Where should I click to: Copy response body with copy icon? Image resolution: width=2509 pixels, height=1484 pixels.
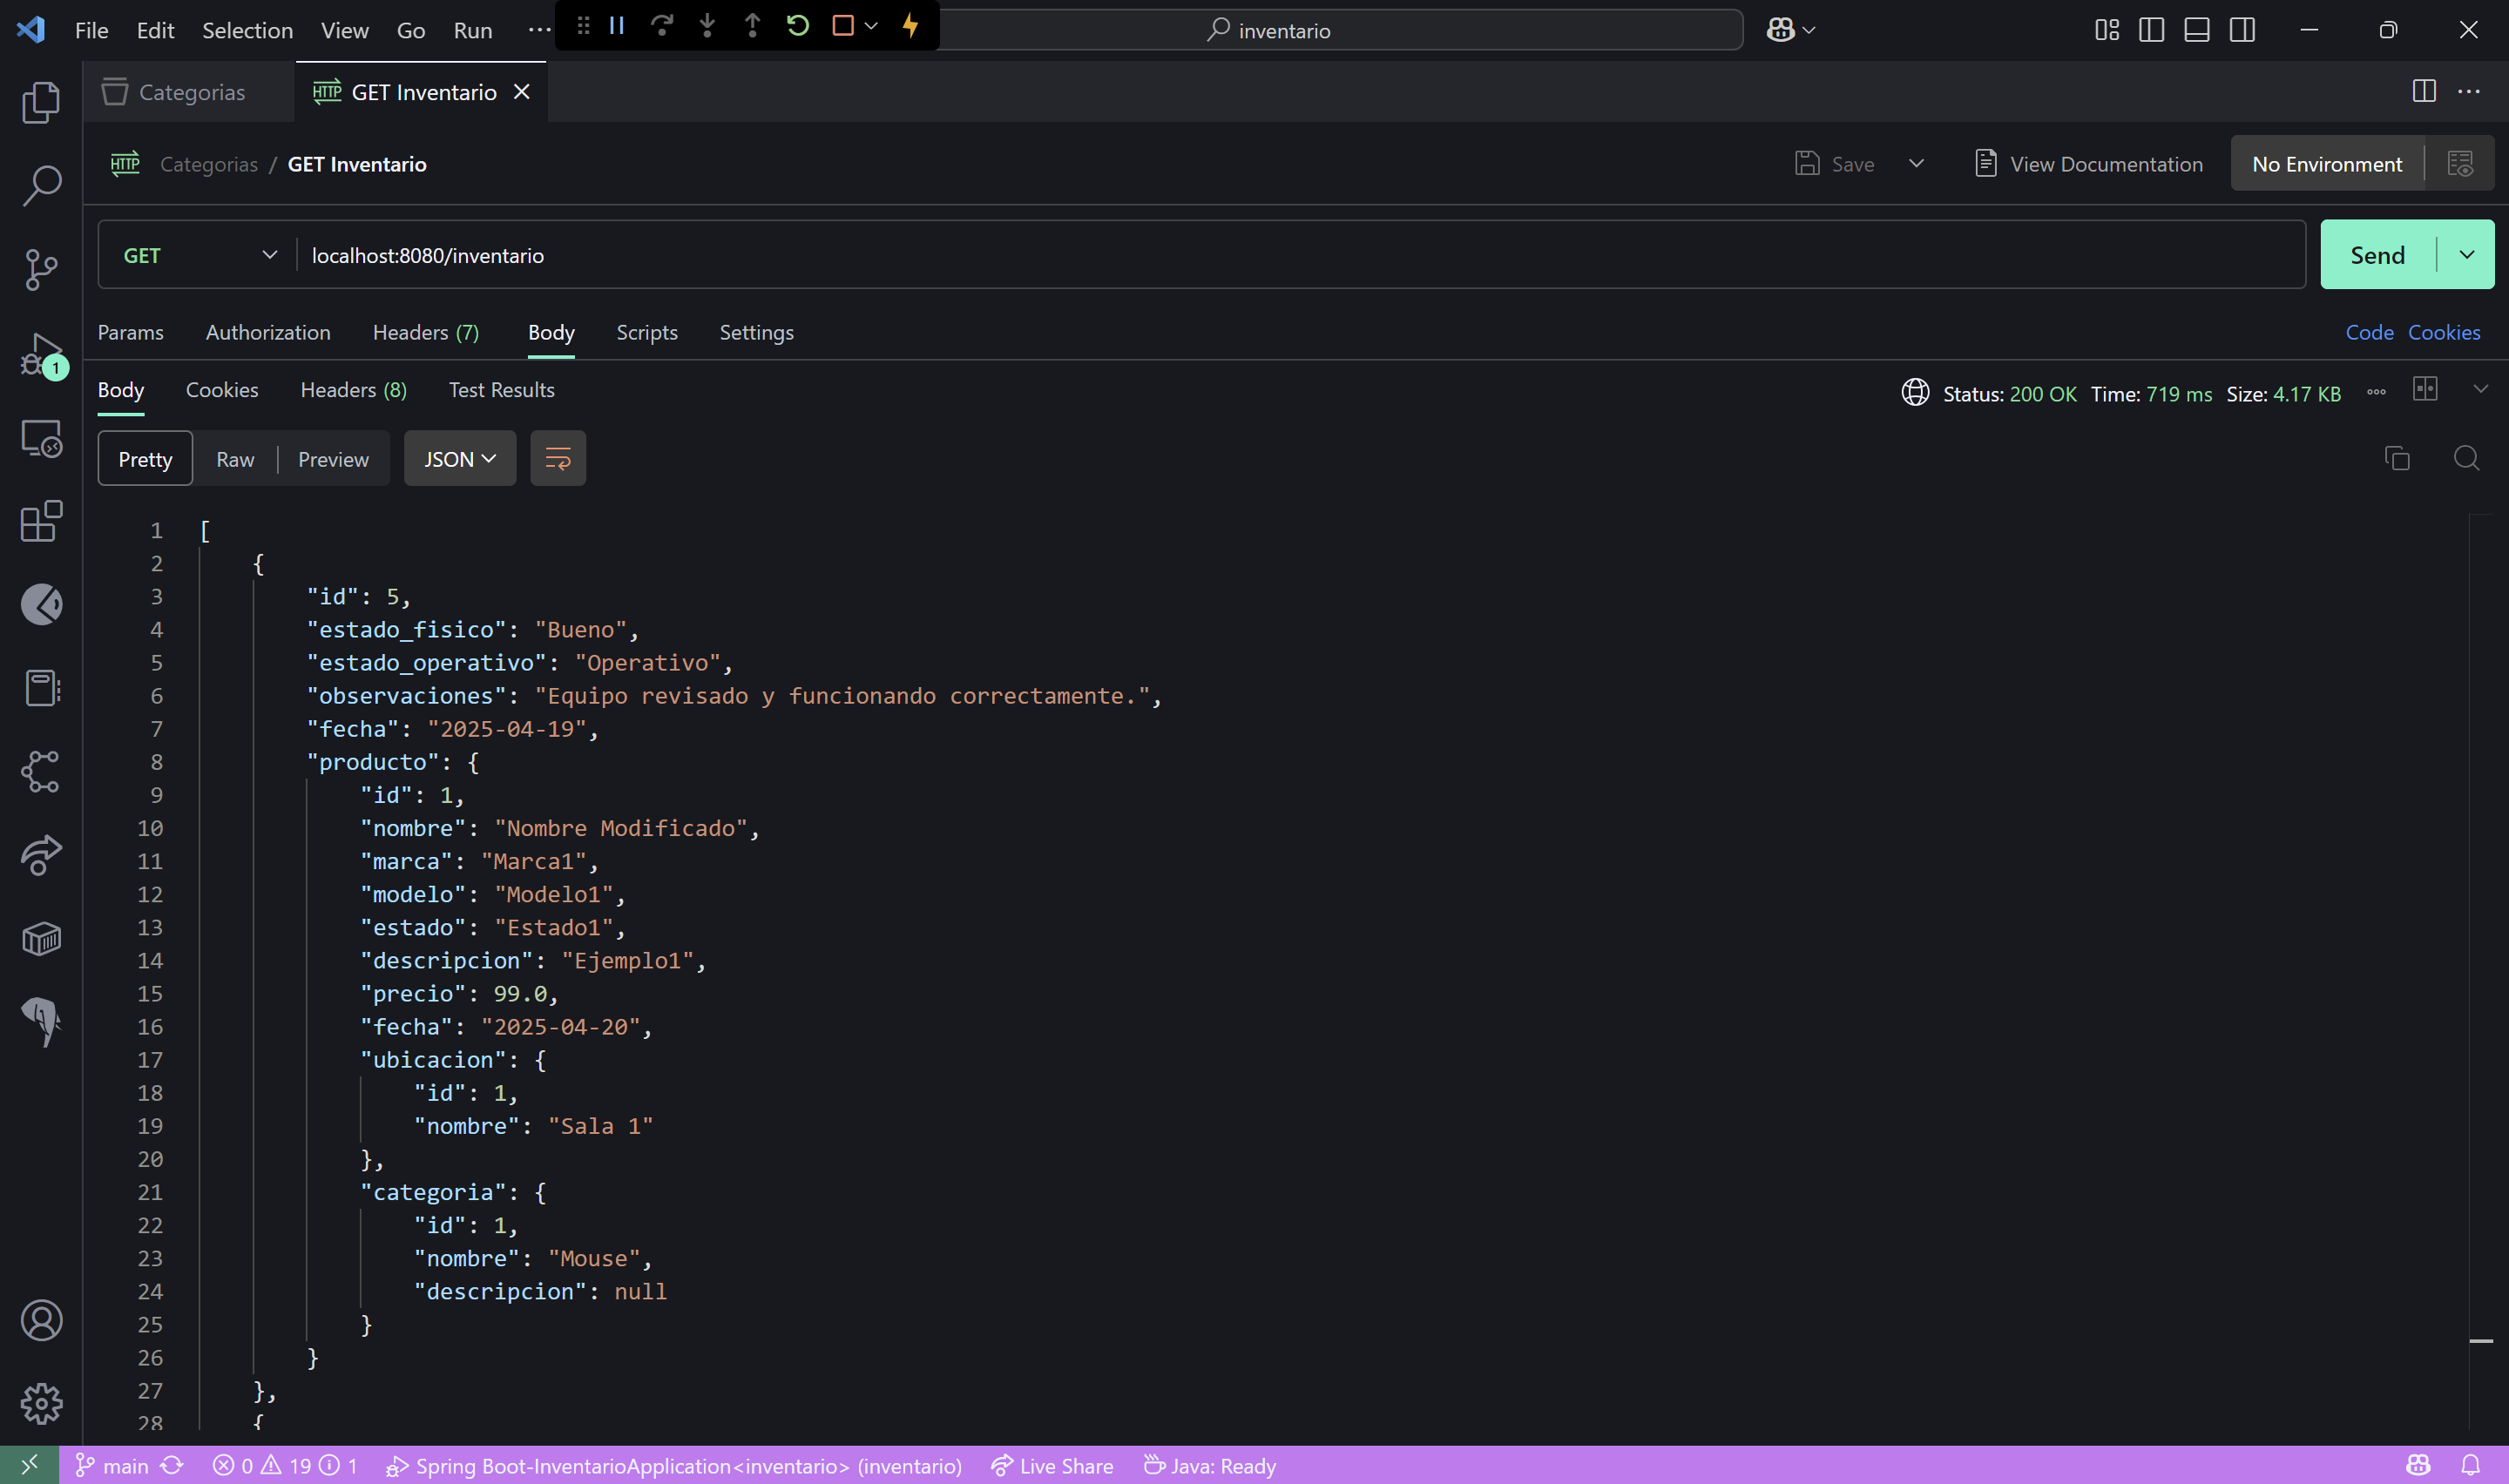tap(2397, 458)
